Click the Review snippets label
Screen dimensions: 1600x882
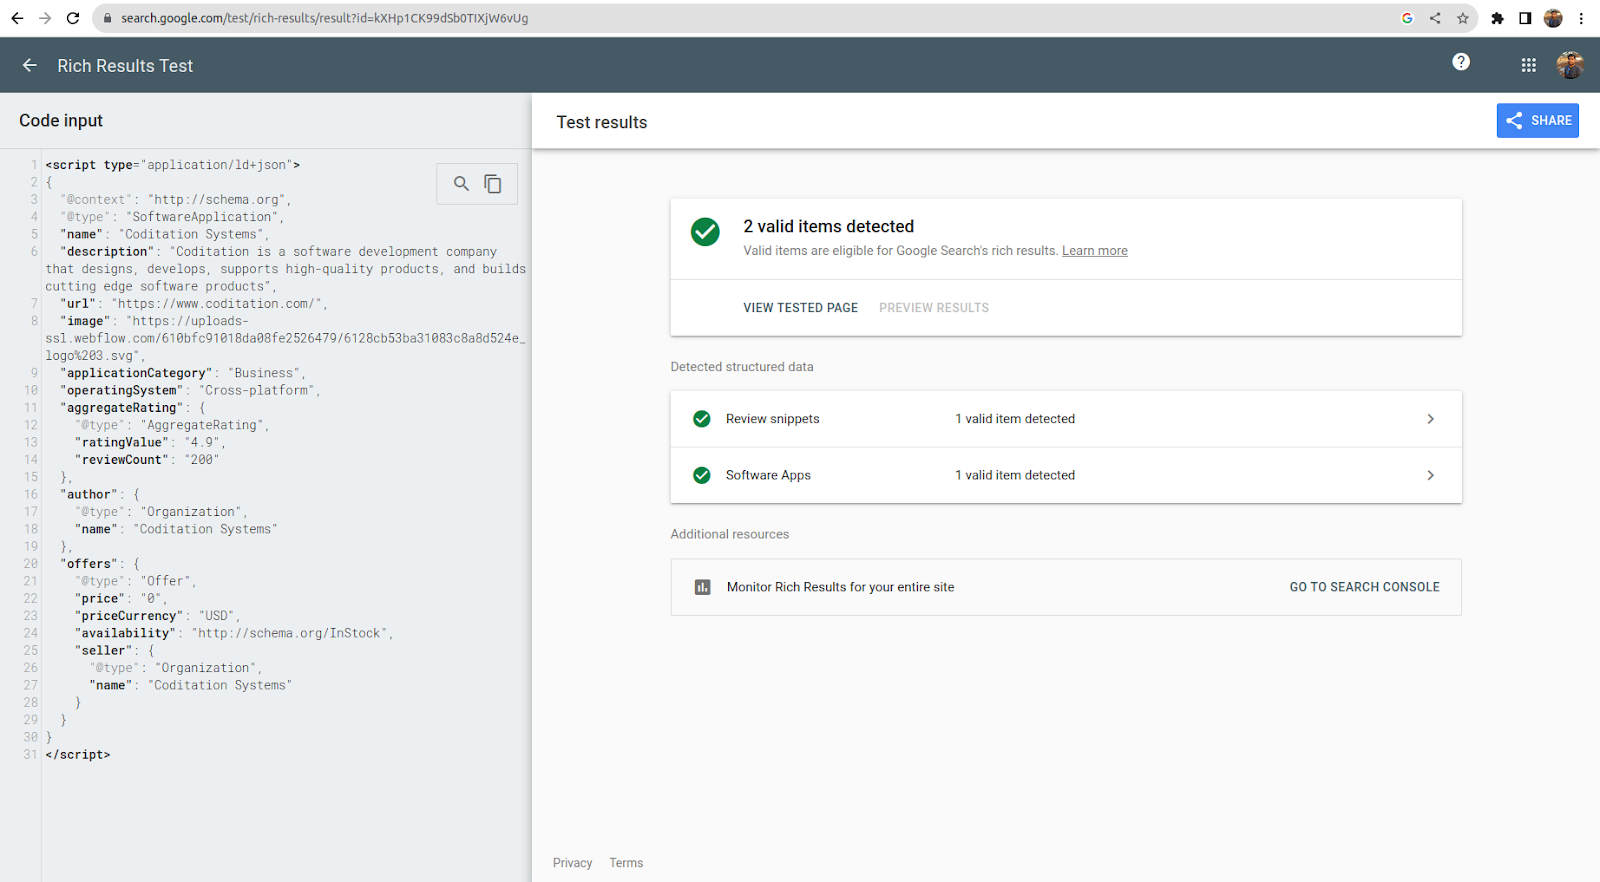pyautogui.click(x=772, y=419)
